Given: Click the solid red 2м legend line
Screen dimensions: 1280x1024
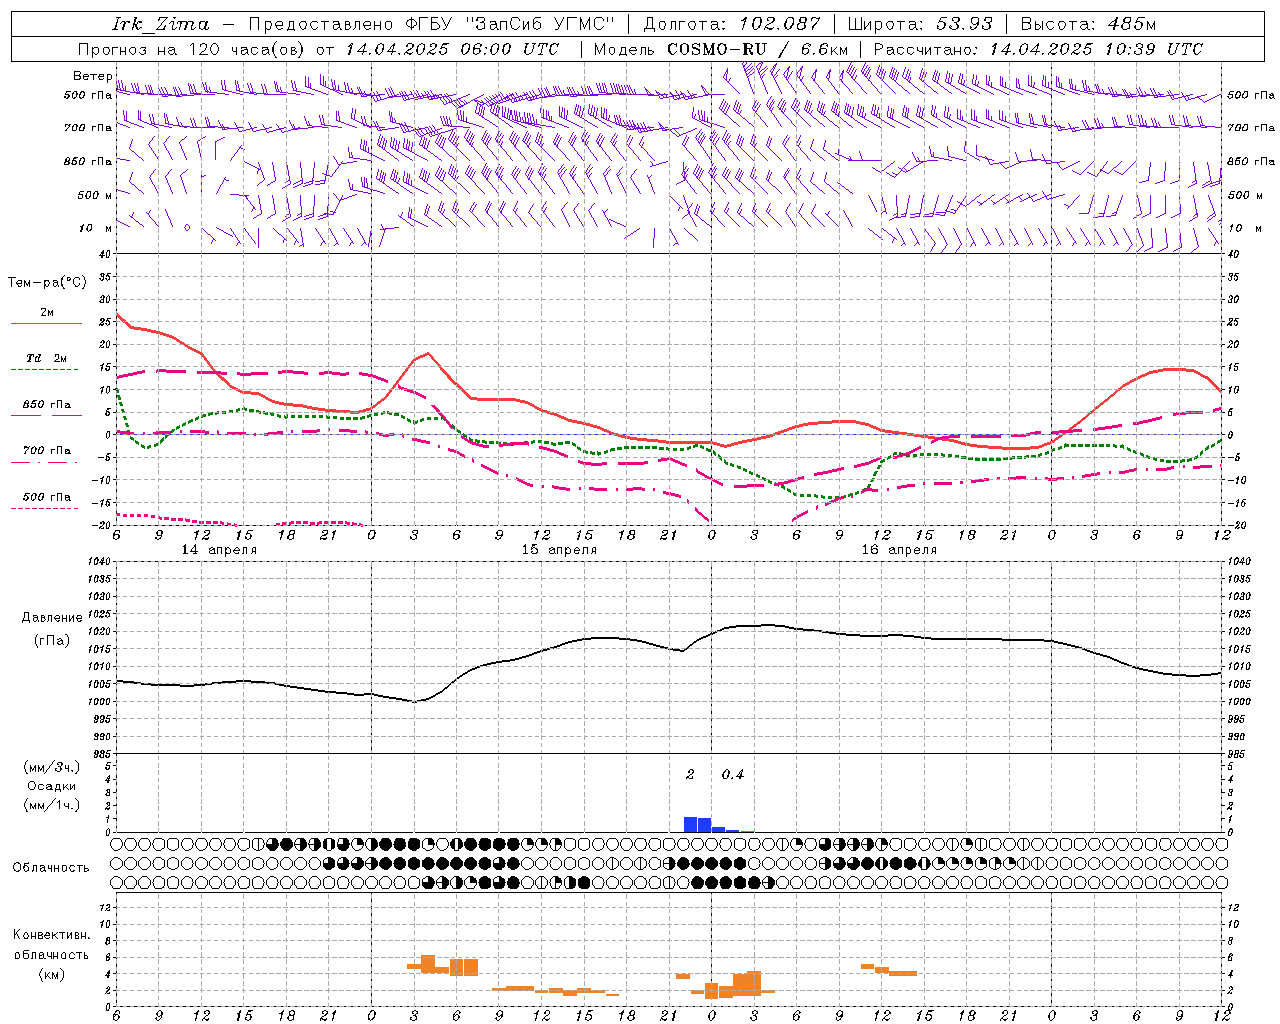Looking at the screenshot, I should 46,324.
